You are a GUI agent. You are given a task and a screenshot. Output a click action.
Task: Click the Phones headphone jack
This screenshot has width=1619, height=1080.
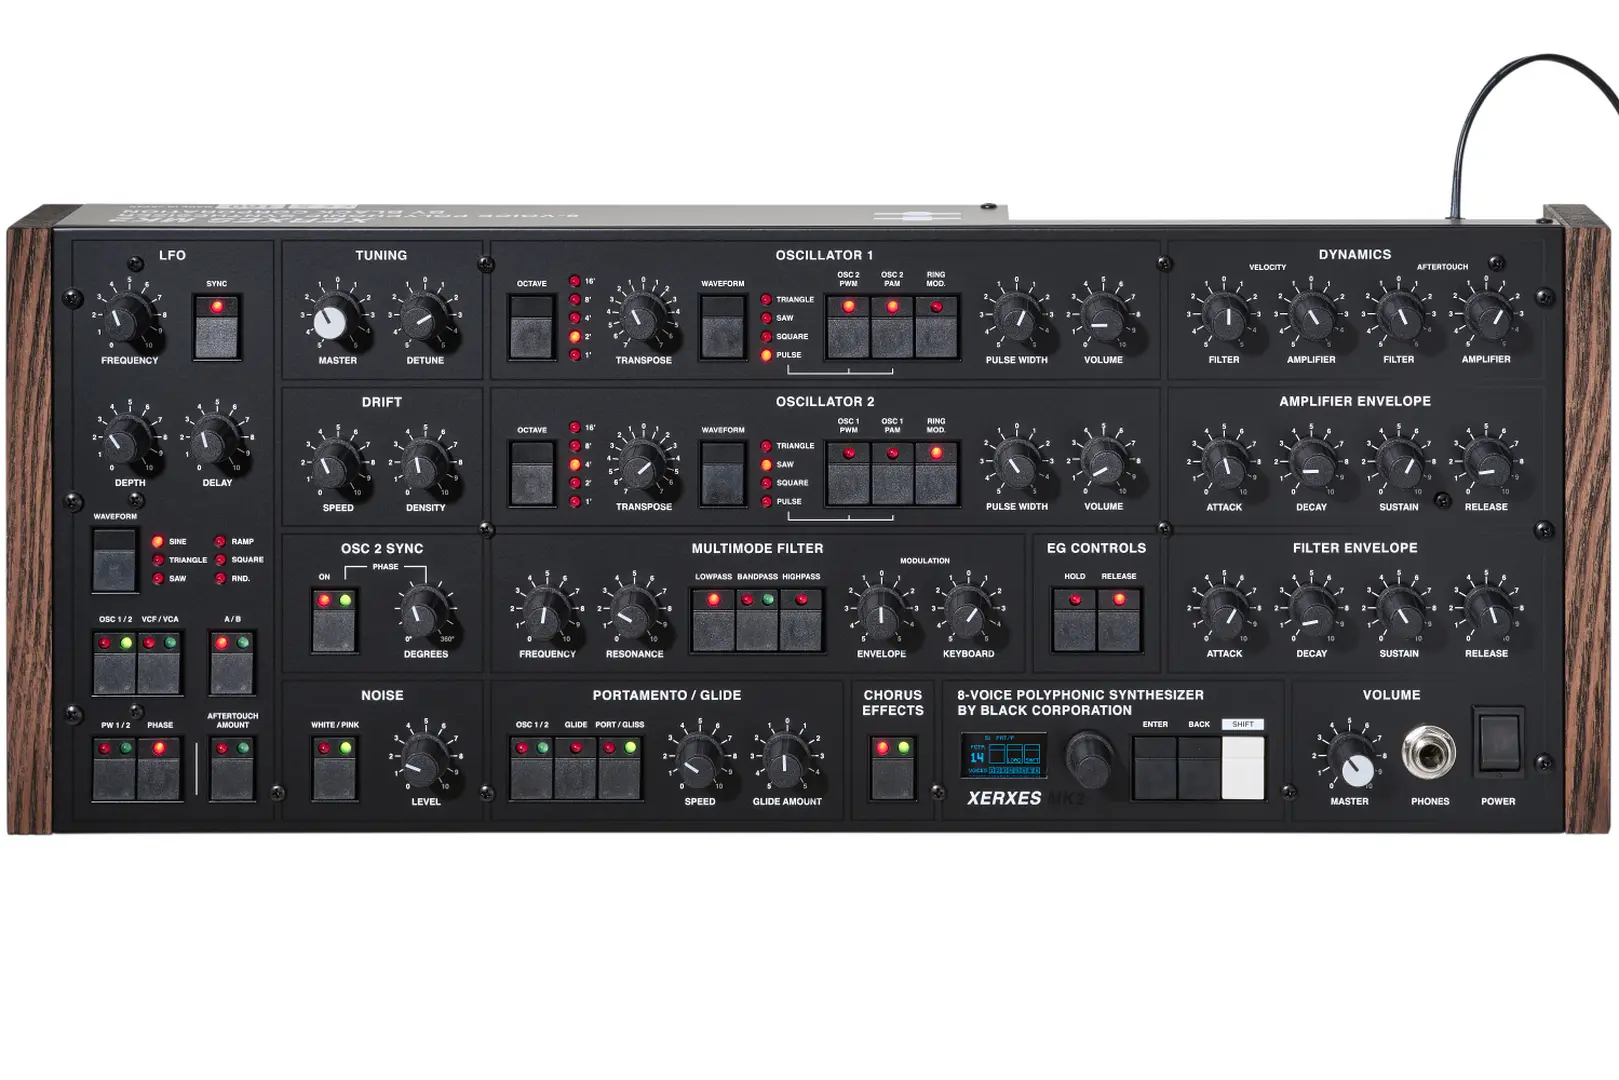click(x=1429, y=752)
